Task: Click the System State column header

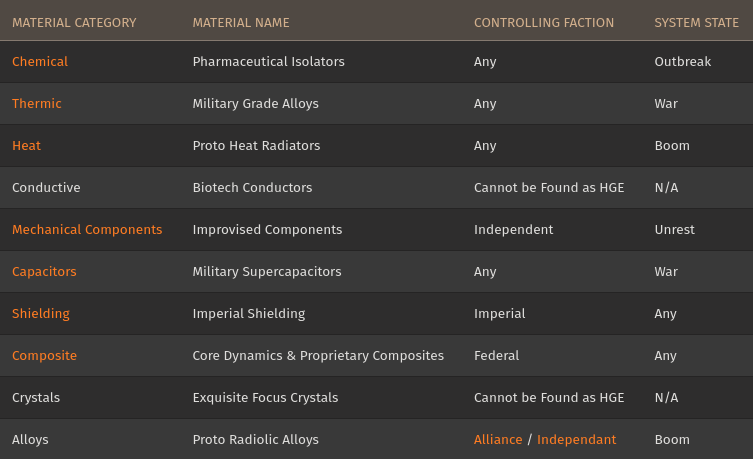Action: [696, 22]
